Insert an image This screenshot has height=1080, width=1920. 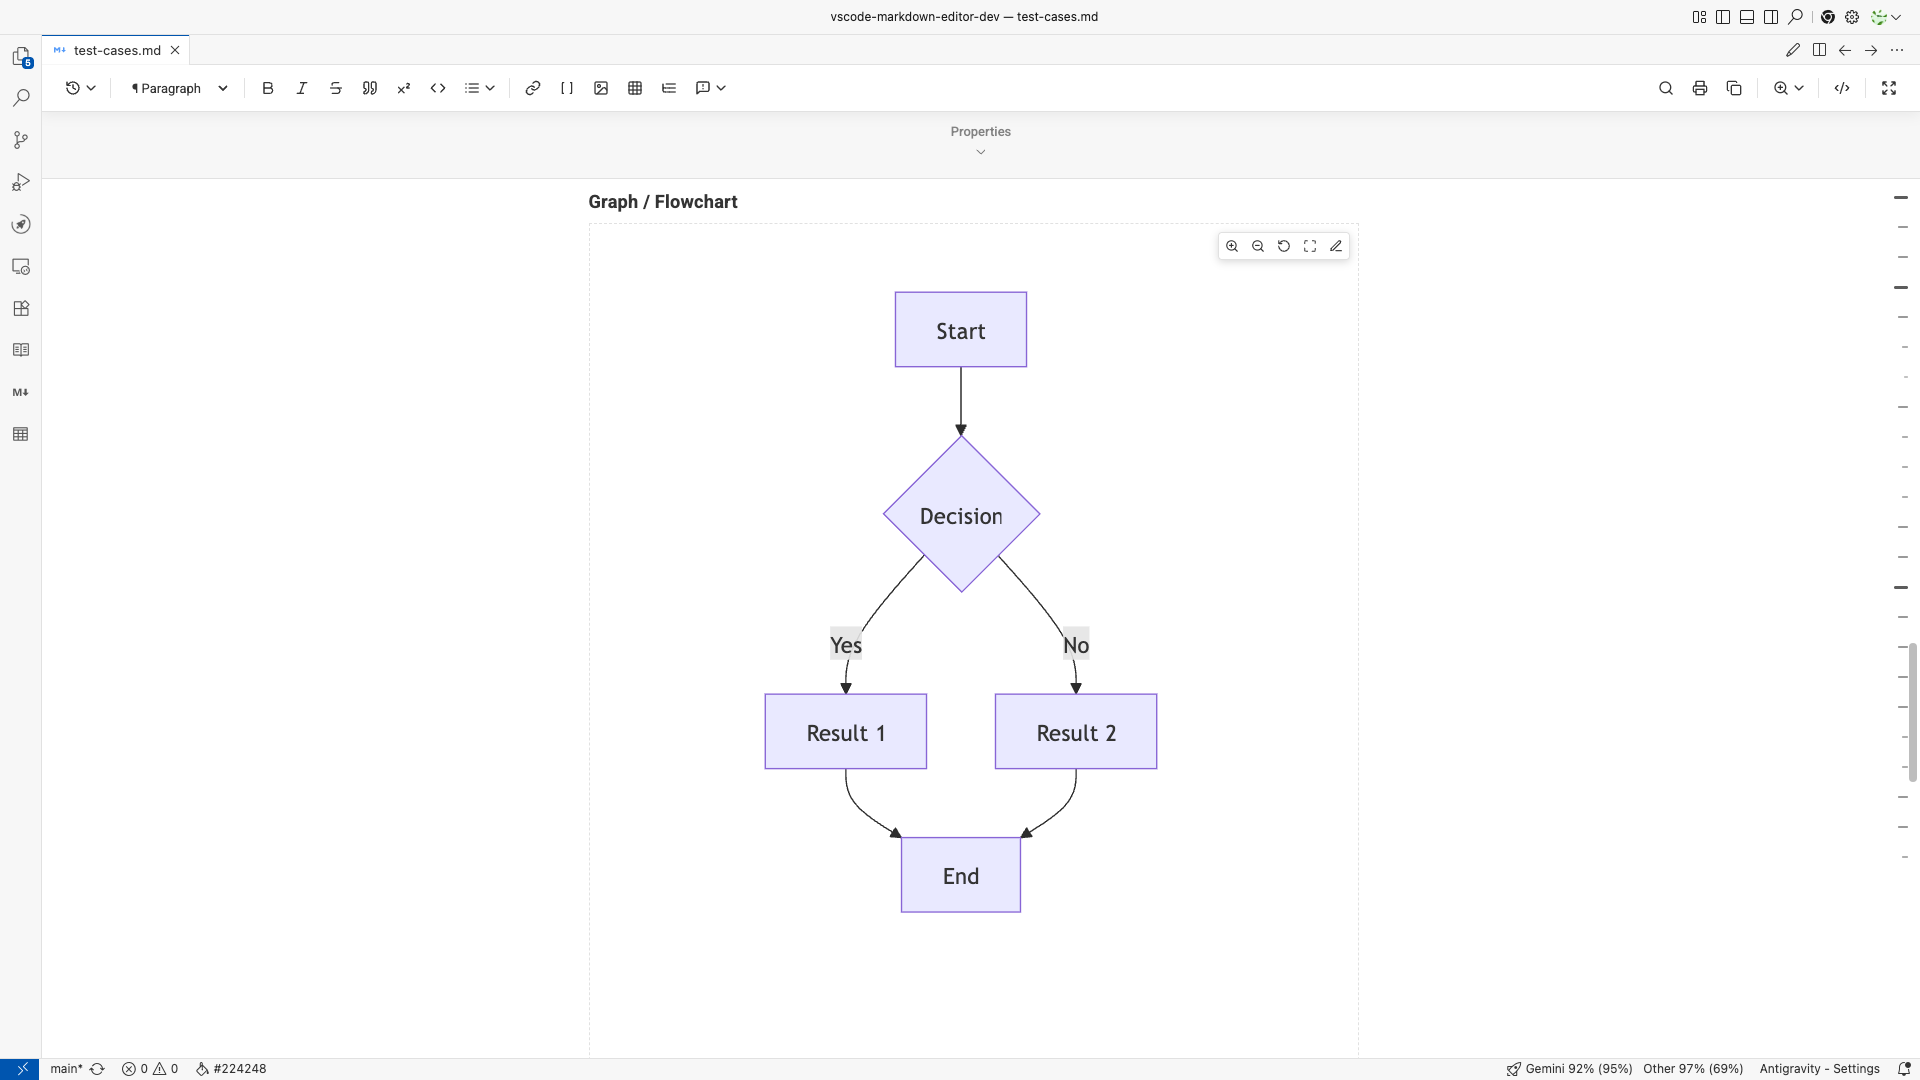coord(601,88)
